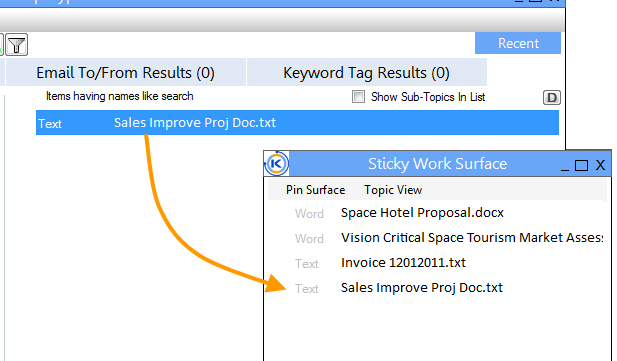The width and height of the screenshot is (617, 361).
Task: Maximize the Sticky Work Surface window
Action: click(581, 165)
